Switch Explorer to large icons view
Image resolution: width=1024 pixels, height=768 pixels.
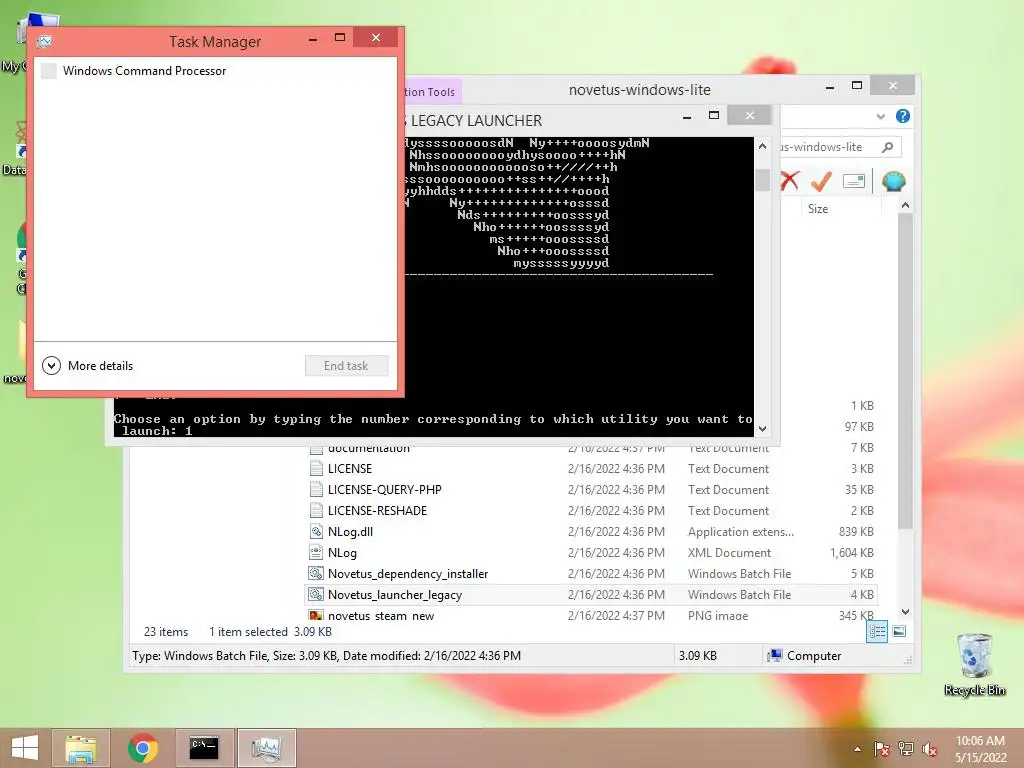pos(899,632)
